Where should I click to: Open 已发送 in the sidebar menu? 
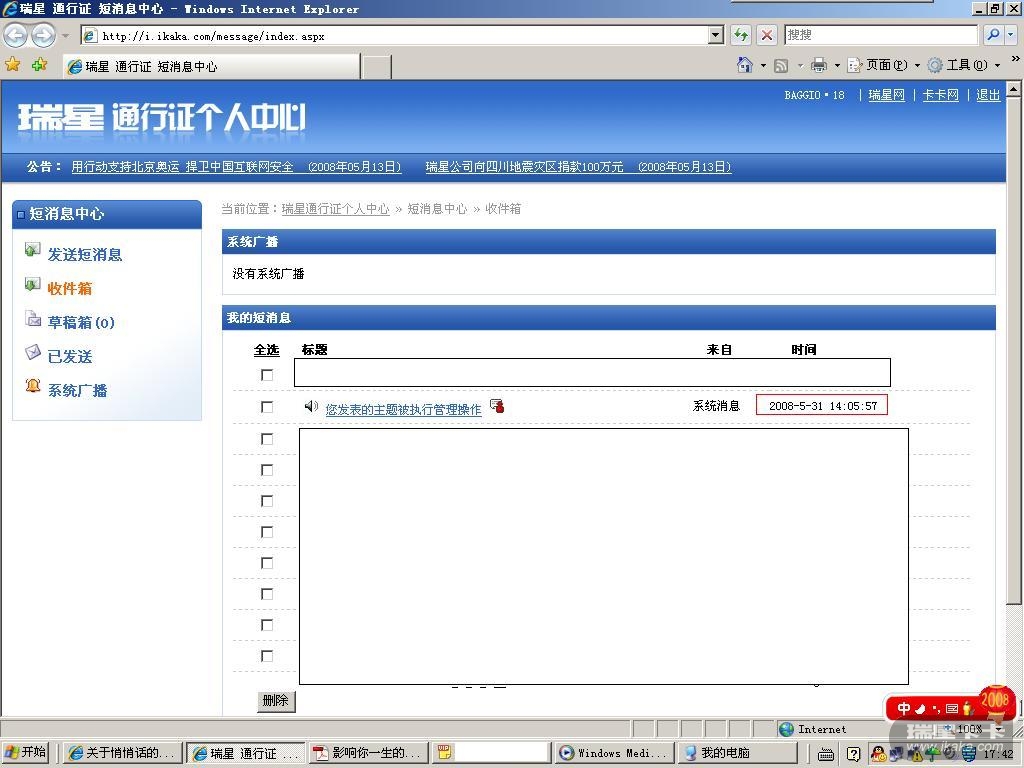pyautogui.click(x=70, y=356)
